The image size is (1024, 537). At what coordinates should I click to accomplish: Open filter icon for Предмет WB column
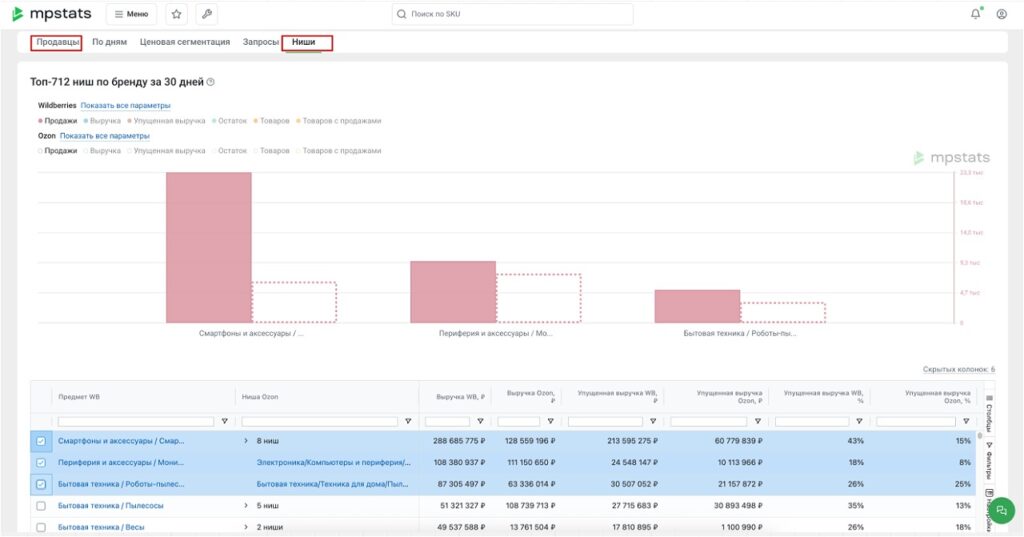tap(224, 421)
